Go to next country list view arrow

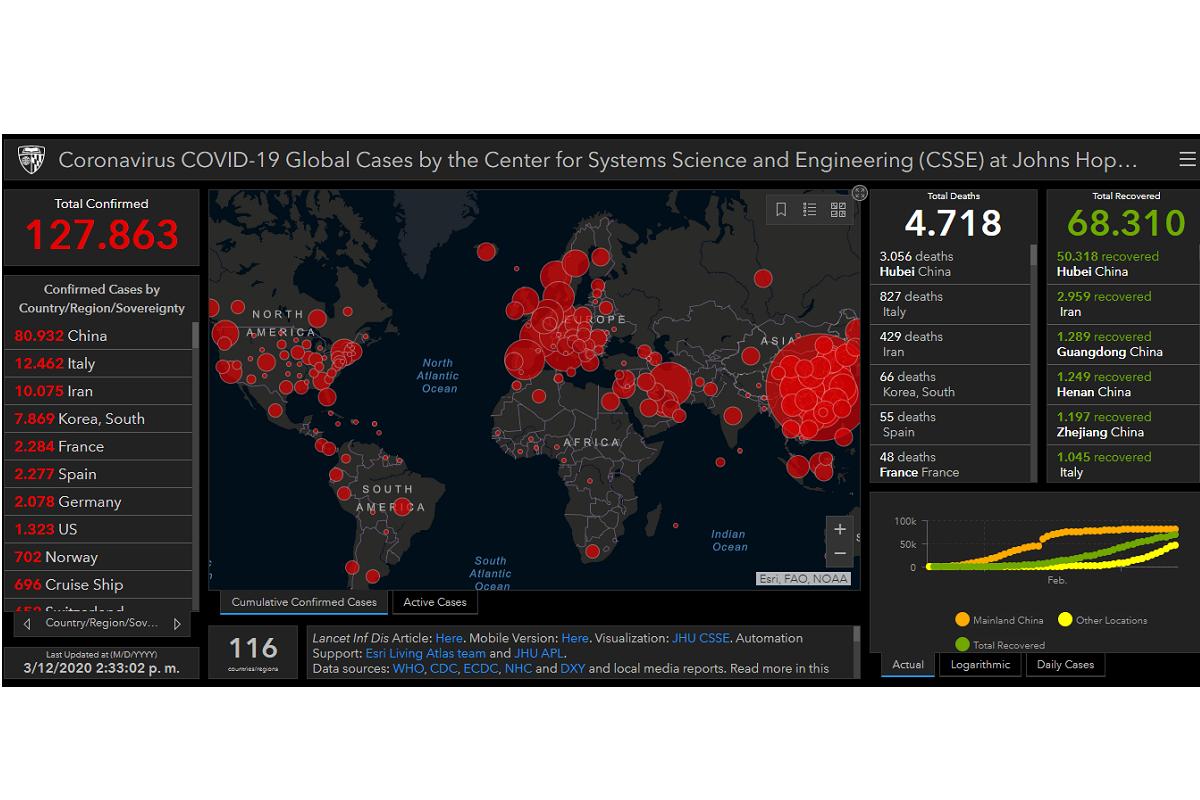tap(177, 623)
